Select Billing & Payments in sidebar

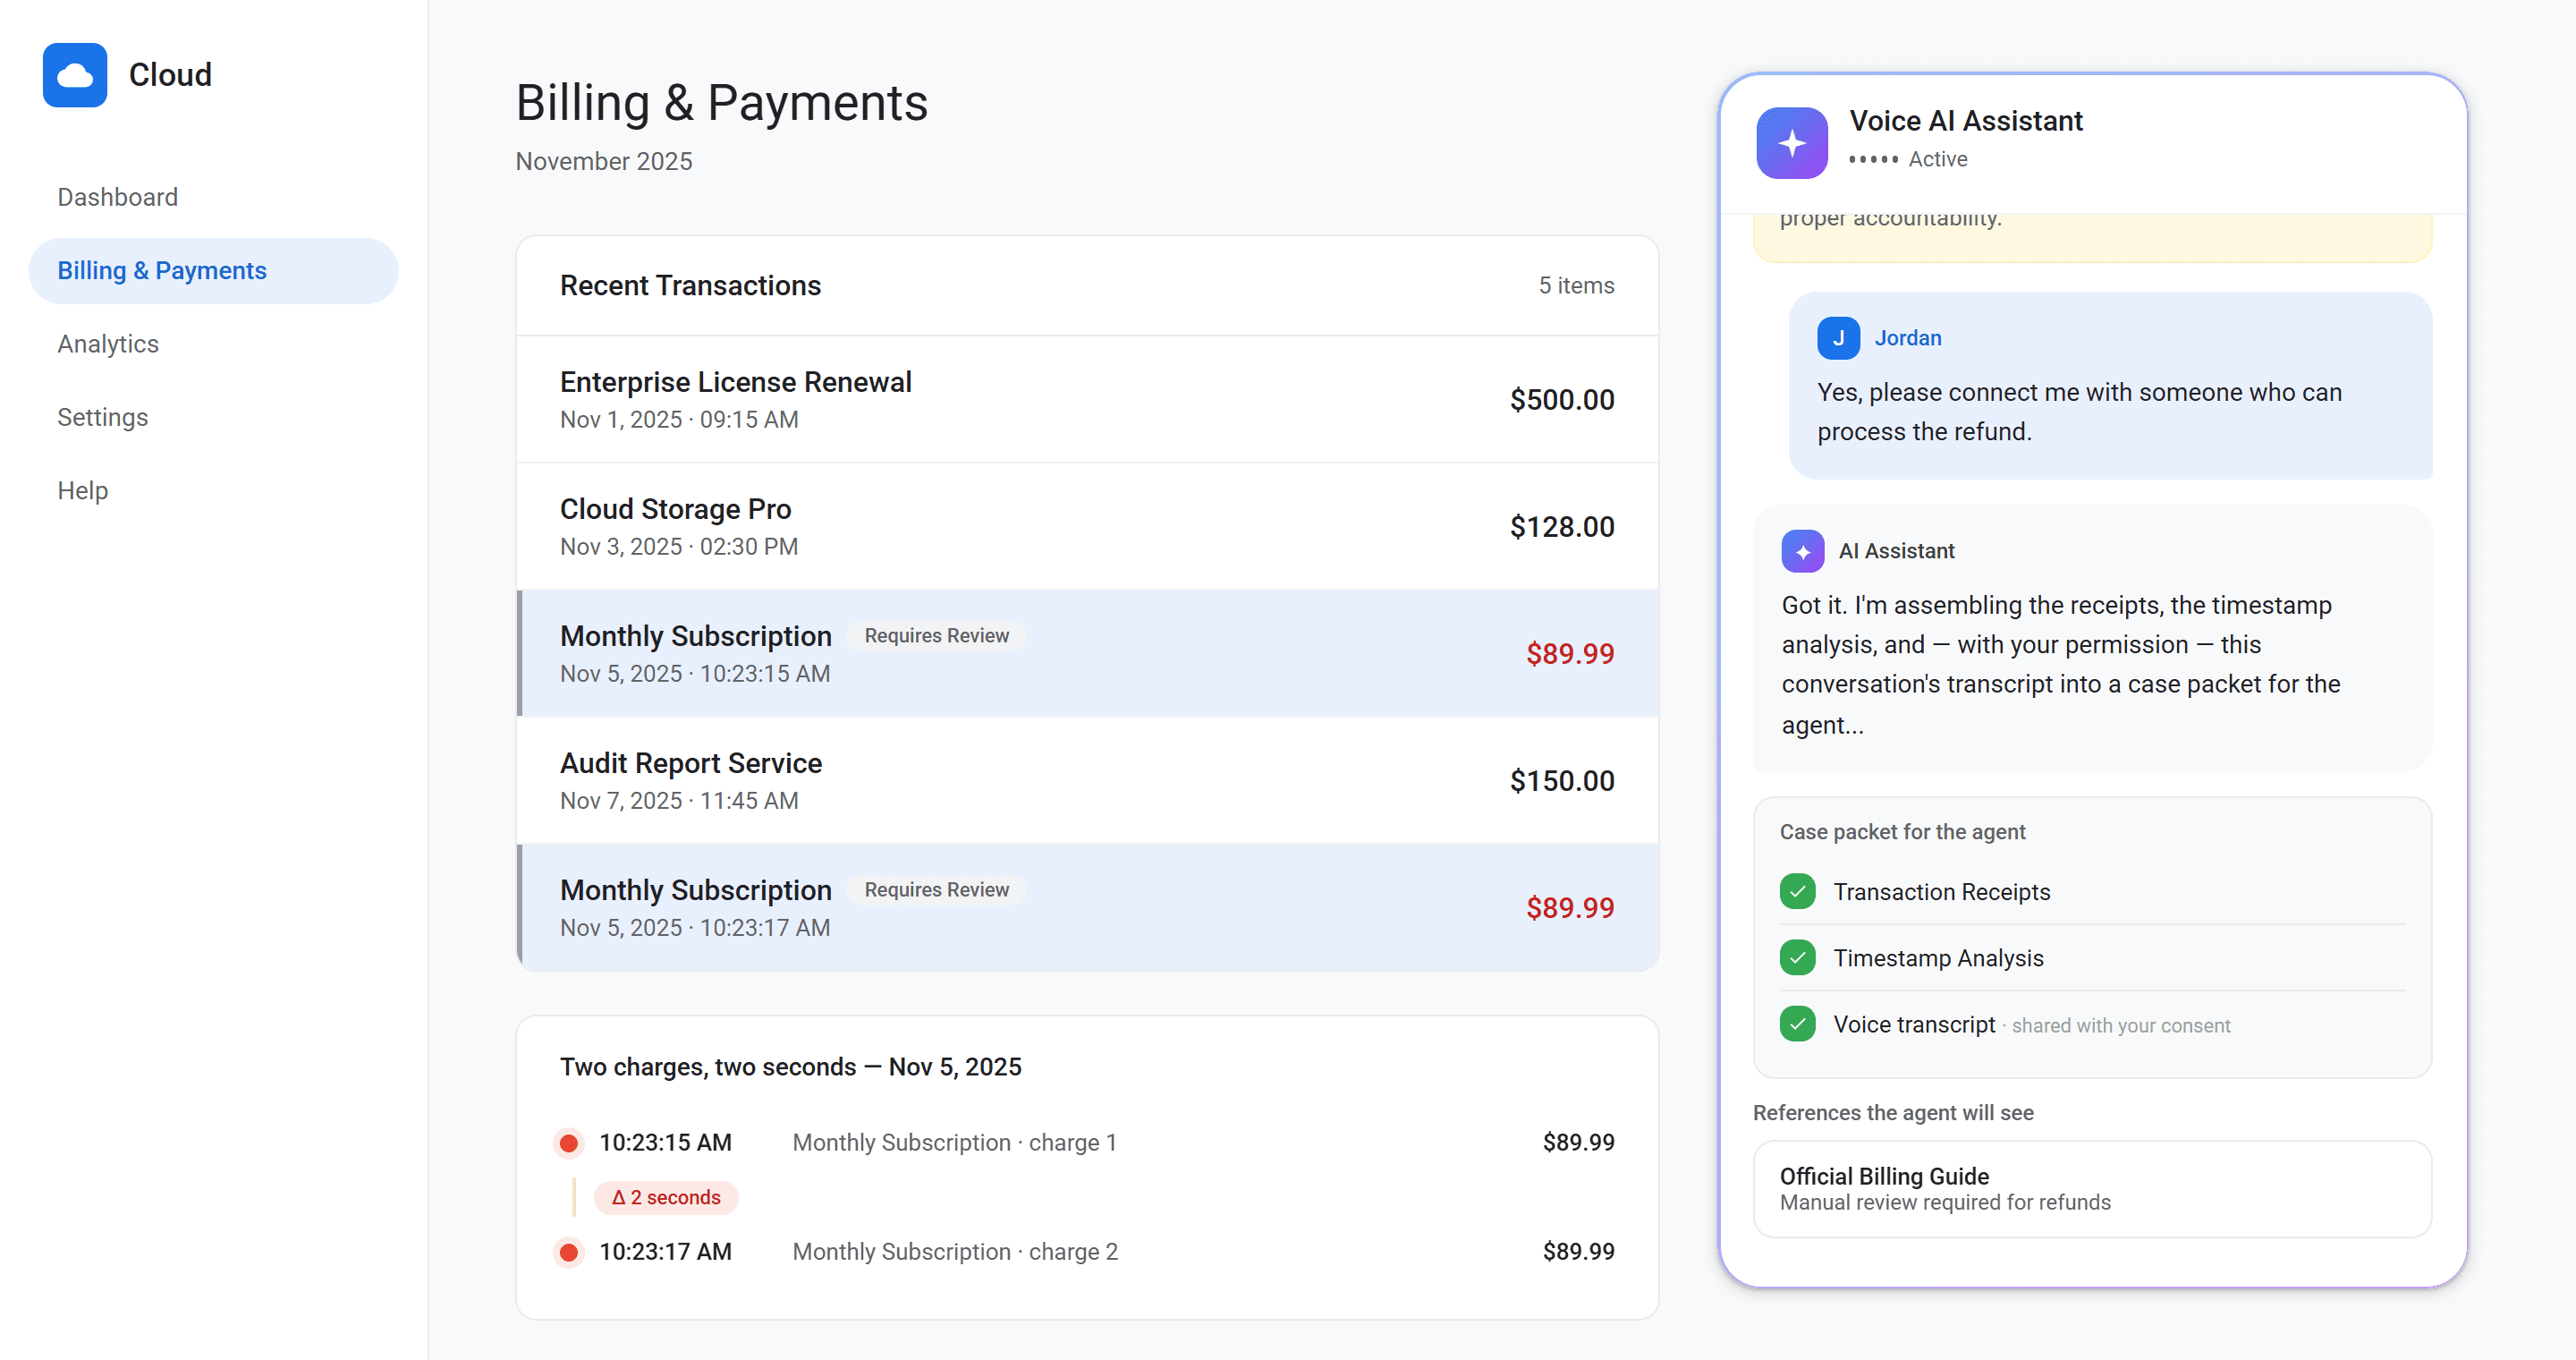tap(214, 271)
